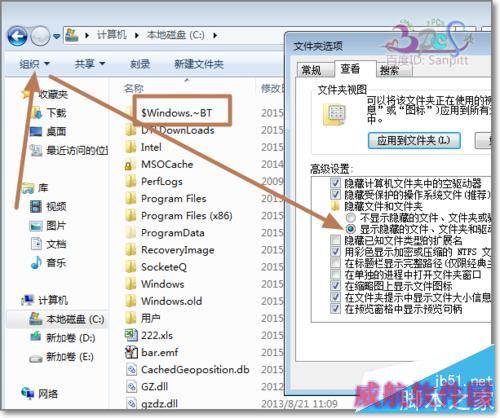Click the 新加卷 (D:) drive icon
The image size is (500, 418).
click(x=36, y=337)
